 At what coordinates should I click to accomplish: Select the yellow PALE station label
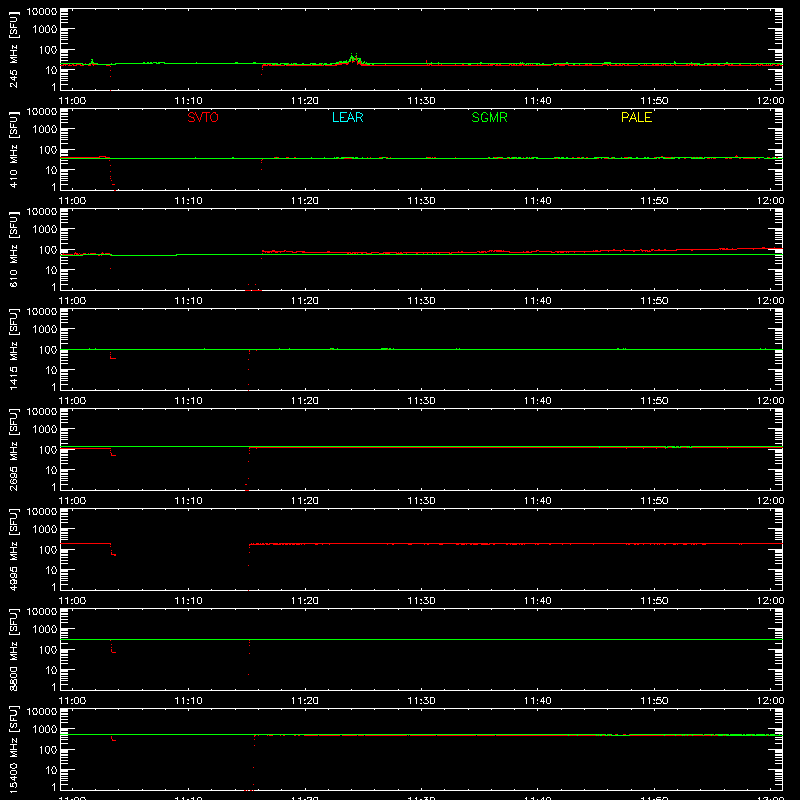636,117
